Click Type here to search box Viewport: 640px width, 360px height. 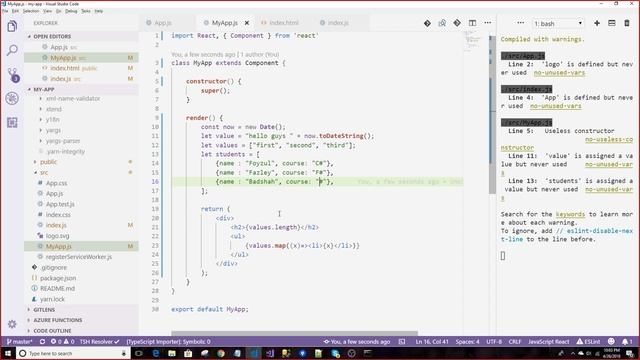click(x=73, y=353)
